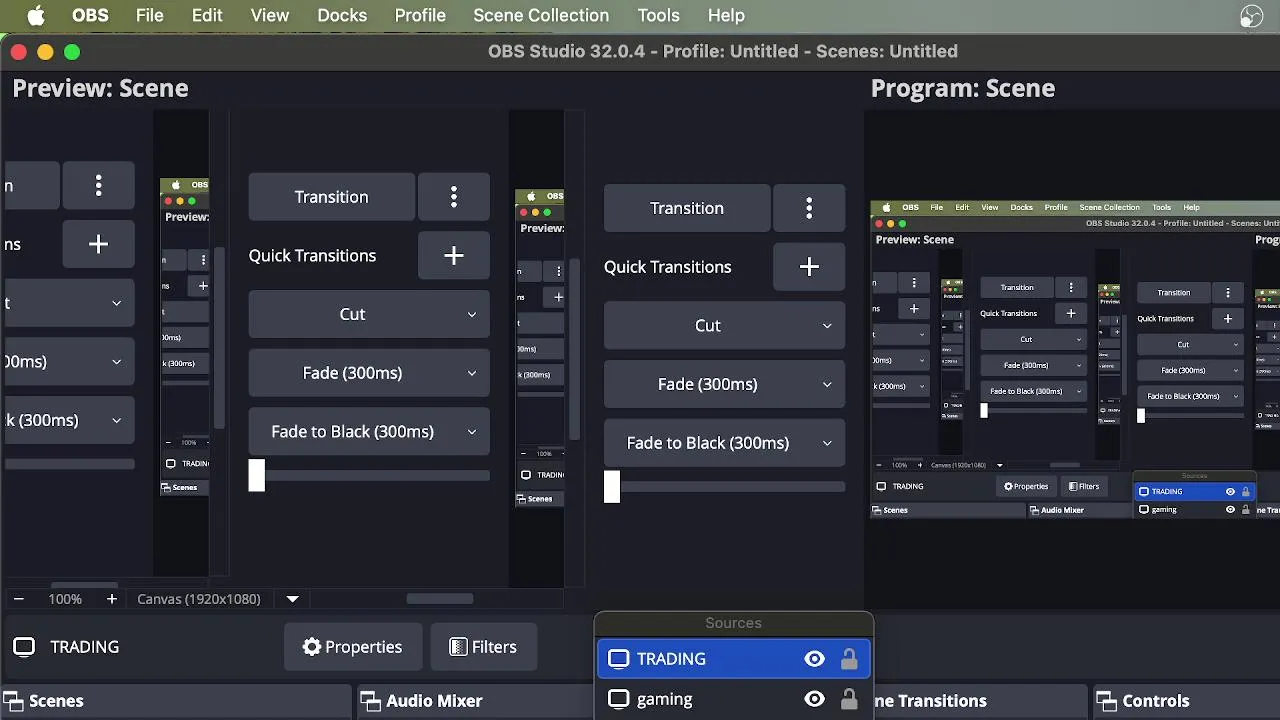
Task: Click the monitor icon on the TRADING source row
Action: pyautogui.click(x=619, y=659)
